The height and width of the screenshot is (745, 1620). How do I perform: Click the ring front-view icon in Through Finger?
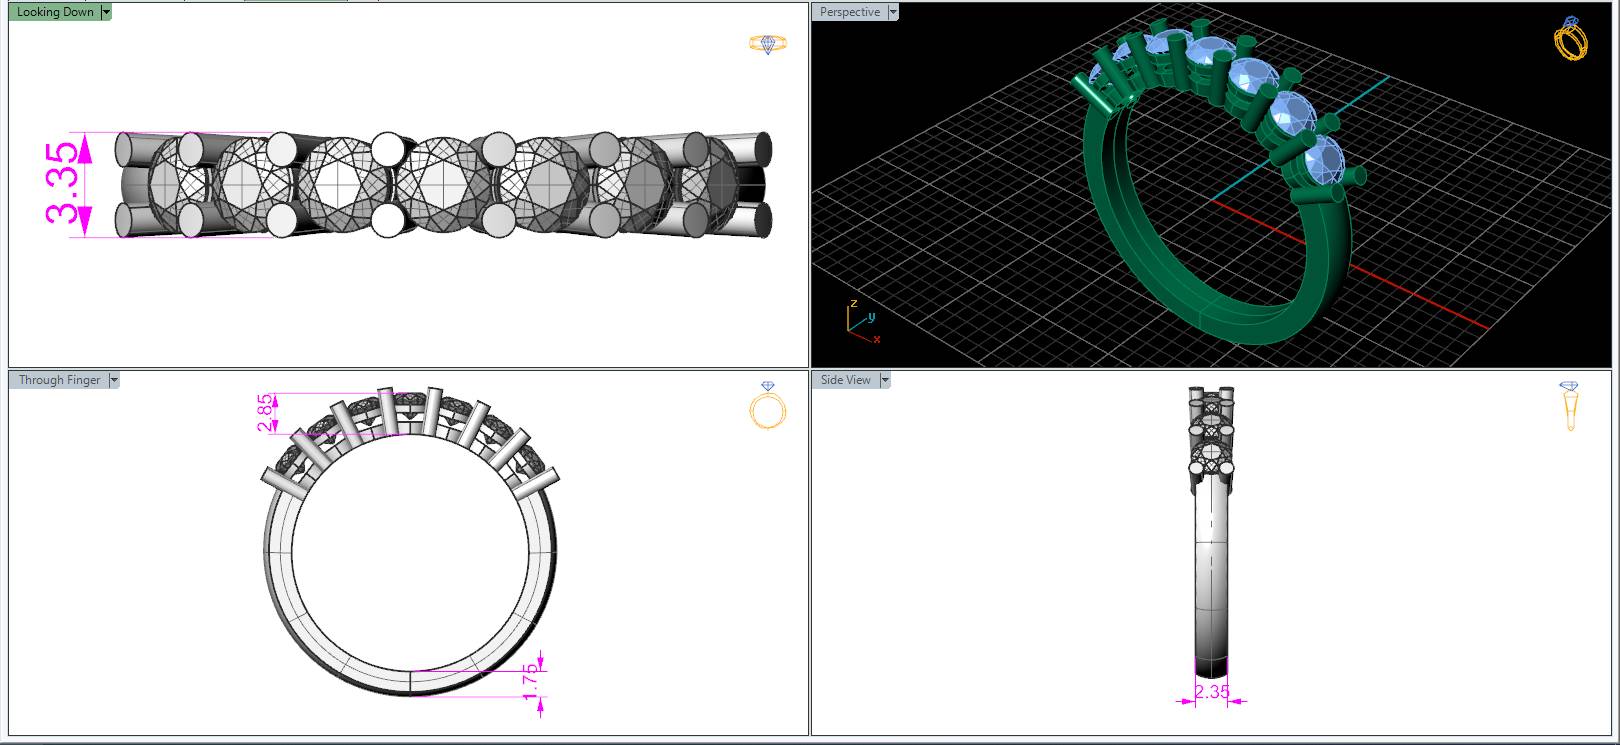click(x=768, y=405)
